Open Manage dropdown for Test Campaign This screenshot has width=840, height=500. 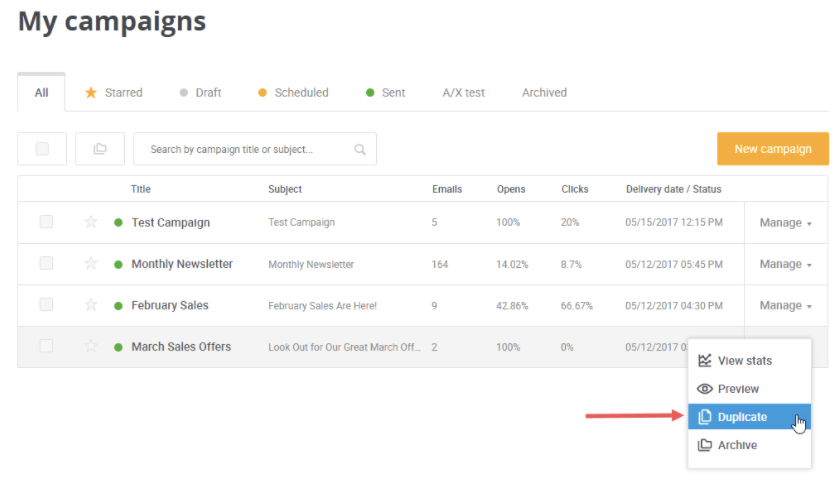[x=786, y=222]
